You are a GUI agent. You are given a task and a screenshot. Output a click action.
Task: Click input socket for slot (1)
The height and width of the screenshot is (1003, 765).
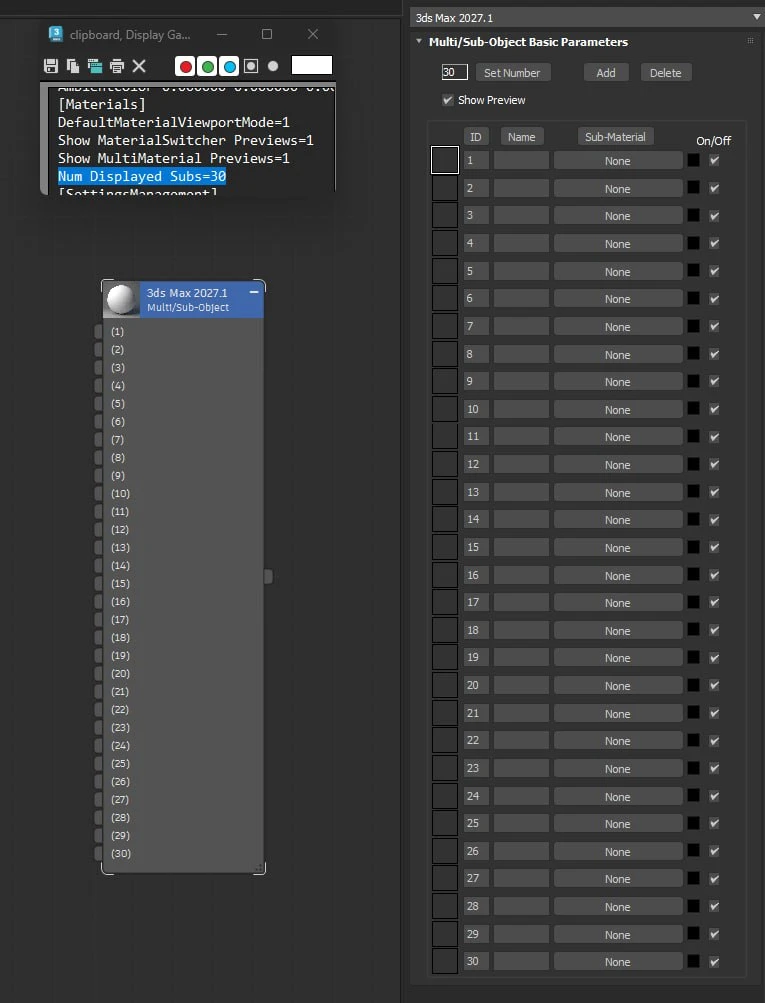coord(99,331)
